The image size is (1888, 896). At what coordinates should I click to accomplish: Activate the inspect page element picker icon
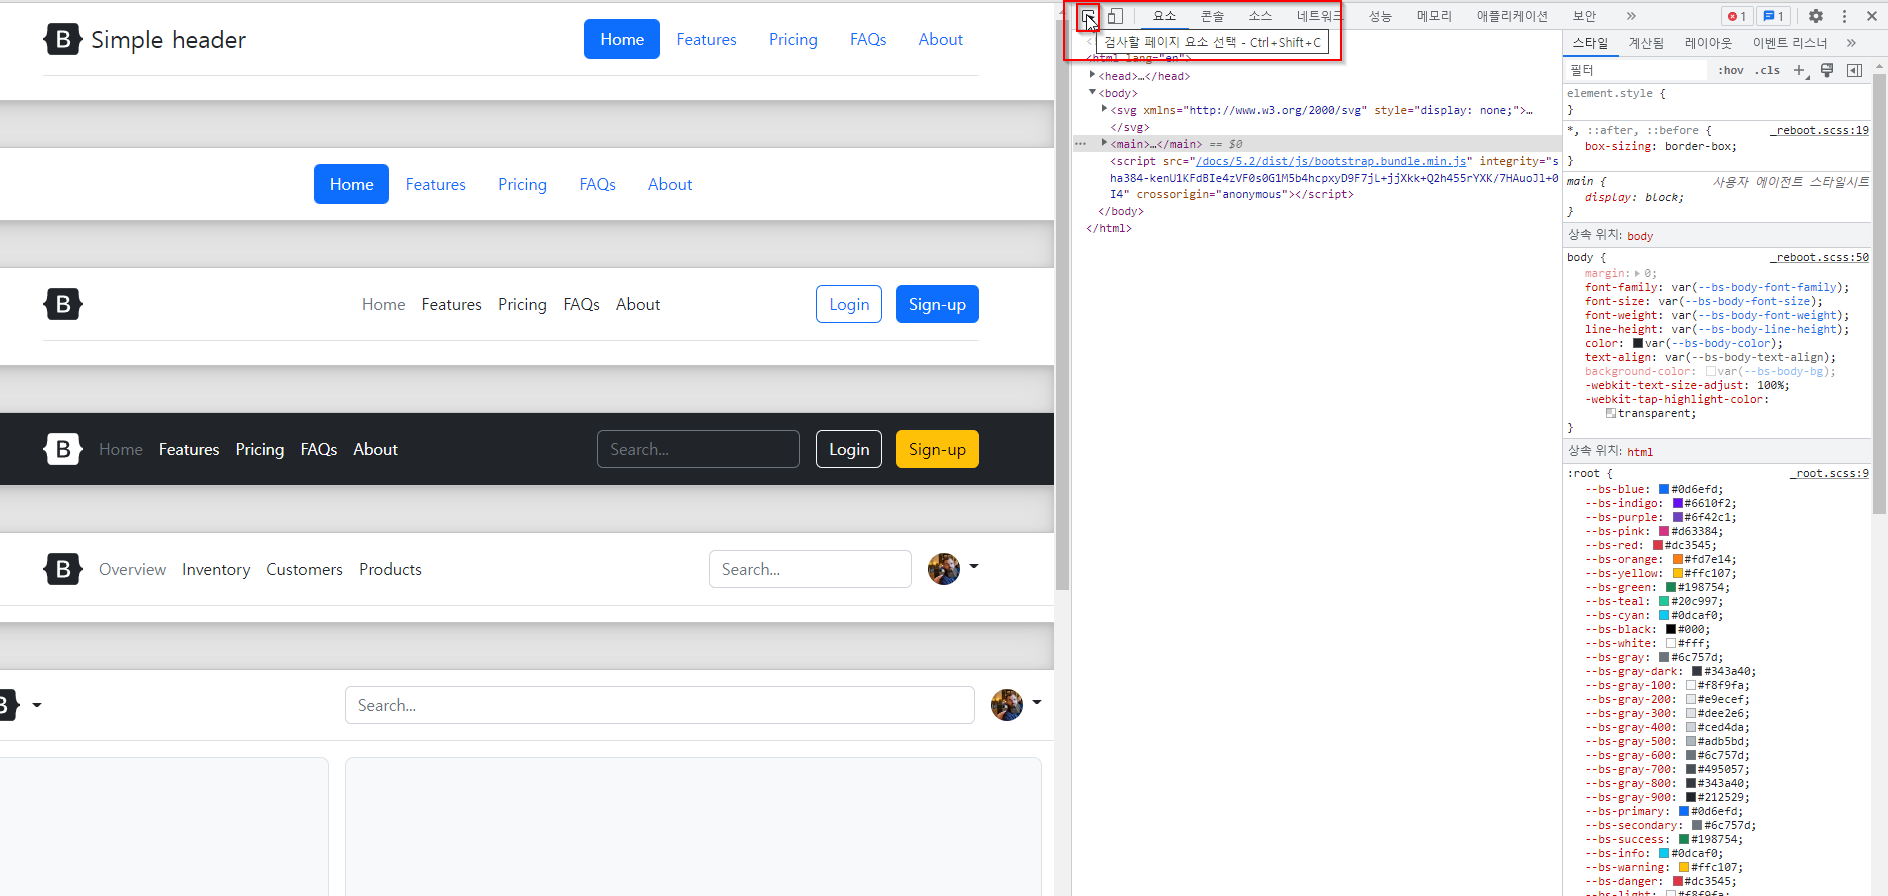(1088, 16)
